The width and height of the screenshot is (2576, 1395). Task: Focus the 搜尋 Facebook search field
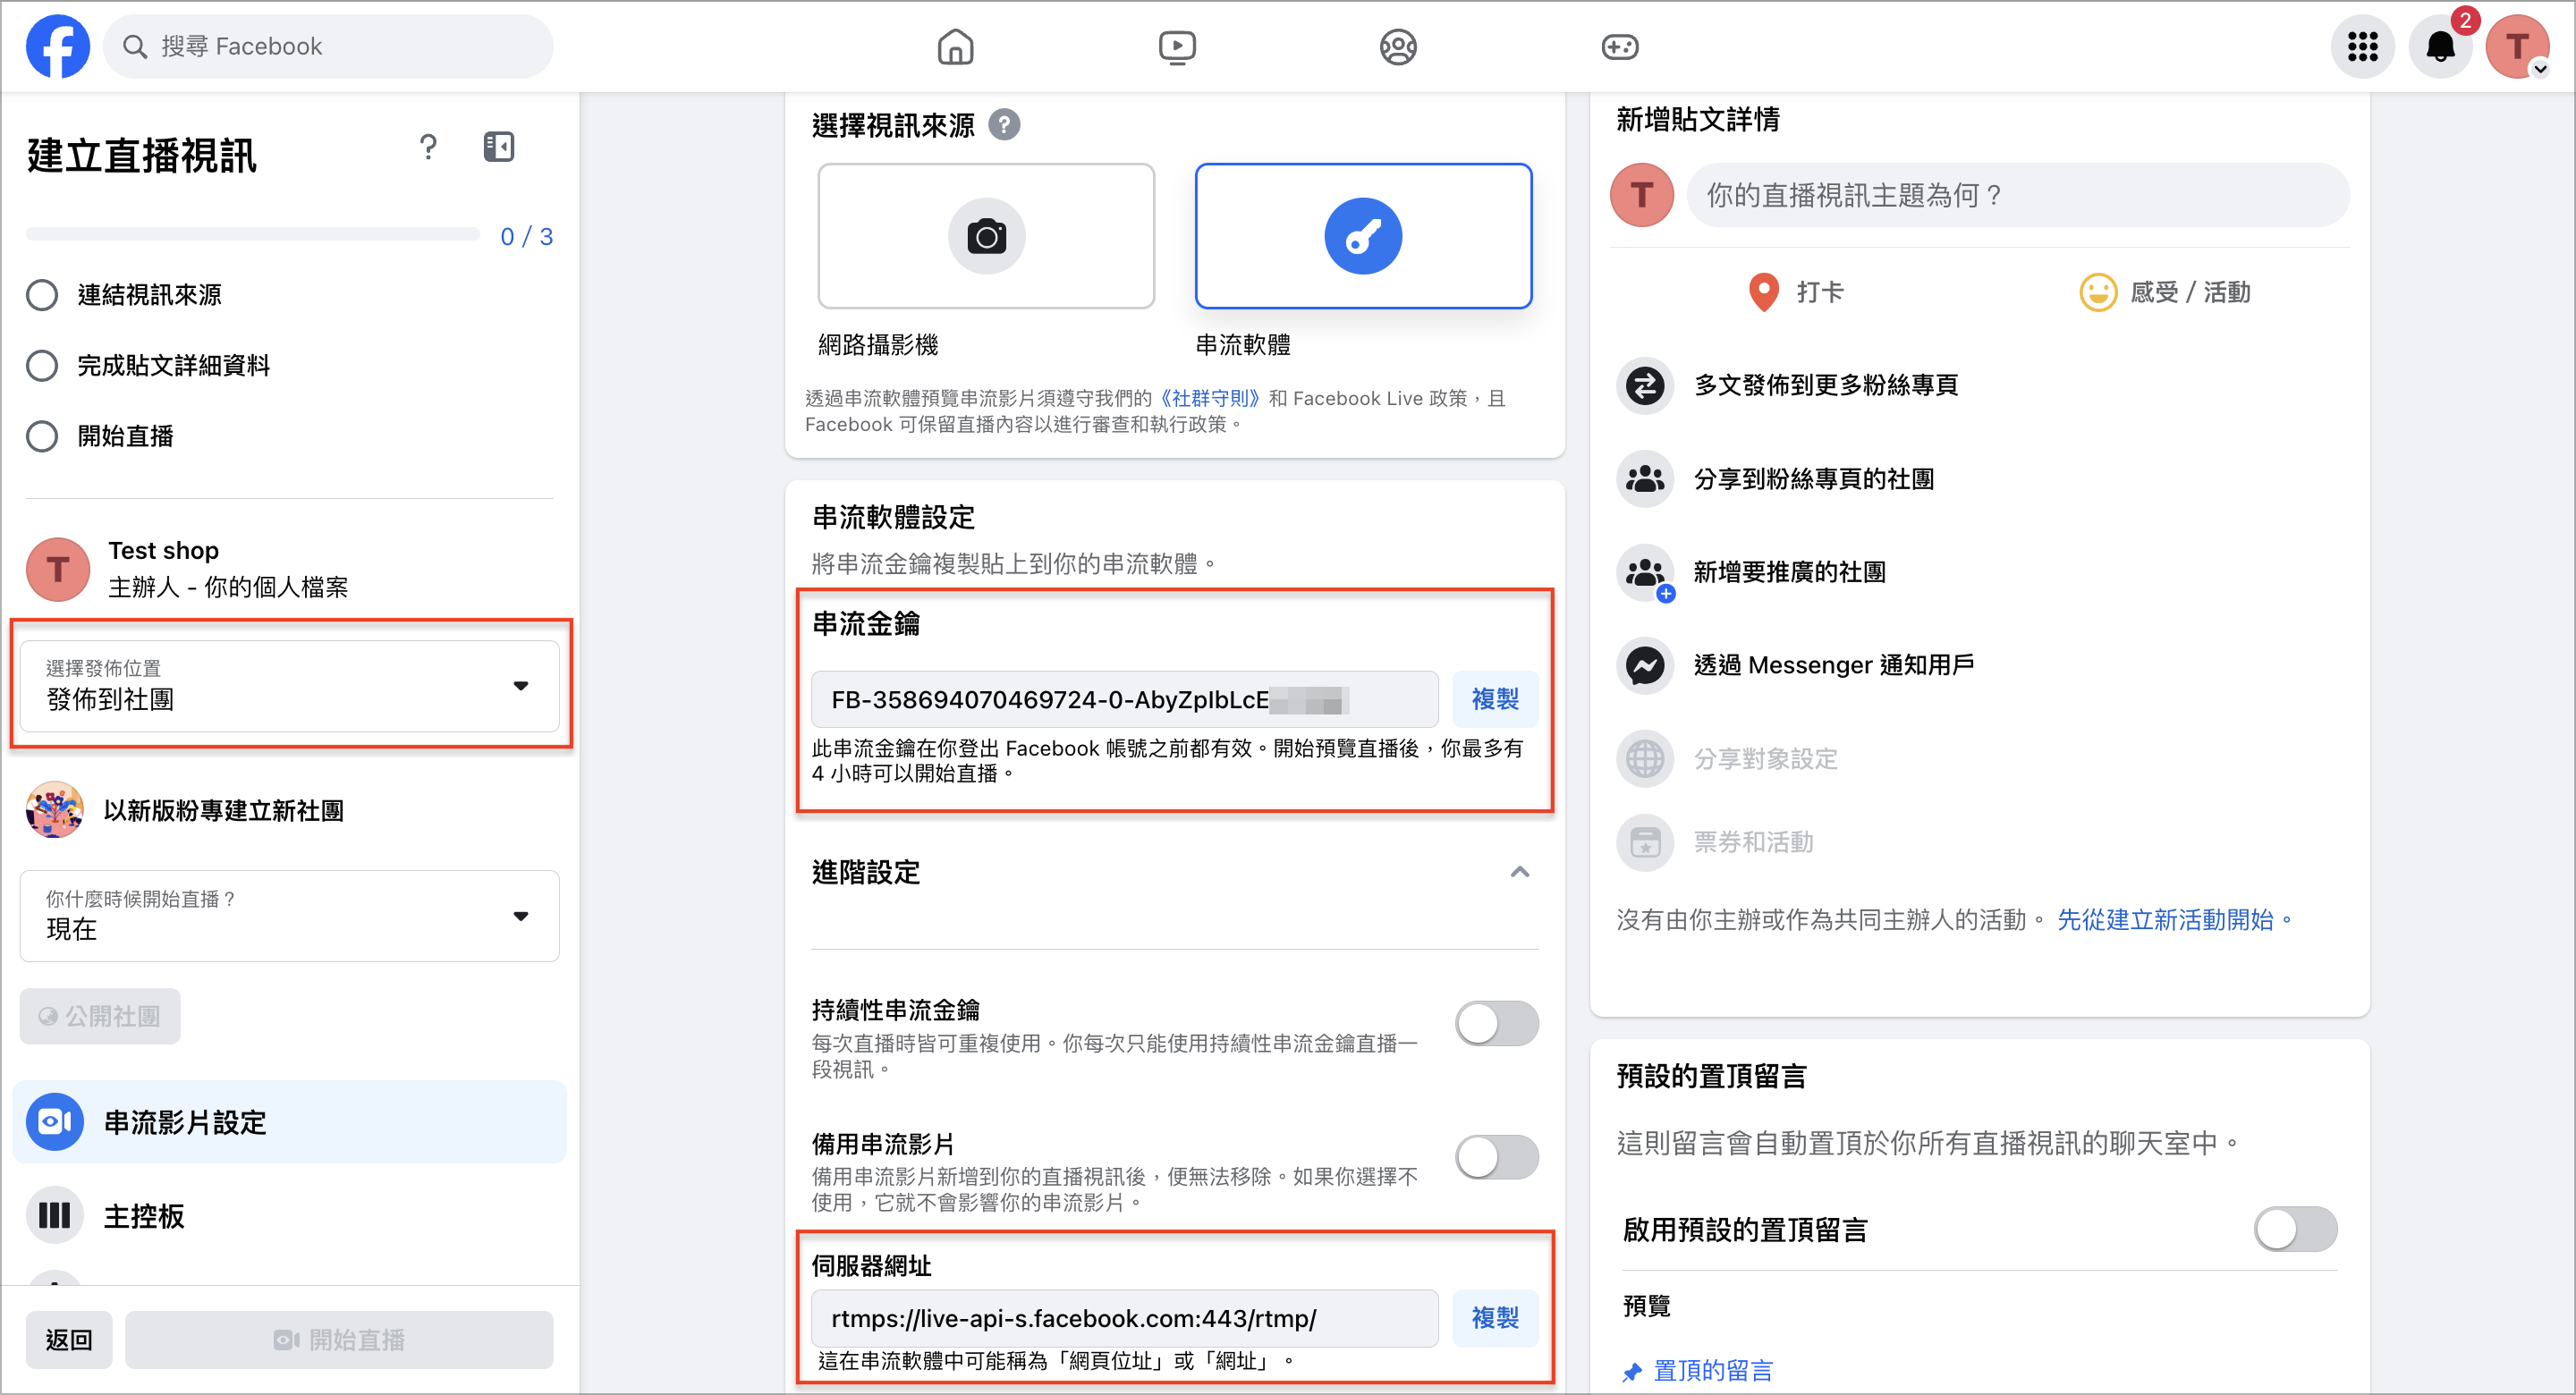(x=328, y=46)
